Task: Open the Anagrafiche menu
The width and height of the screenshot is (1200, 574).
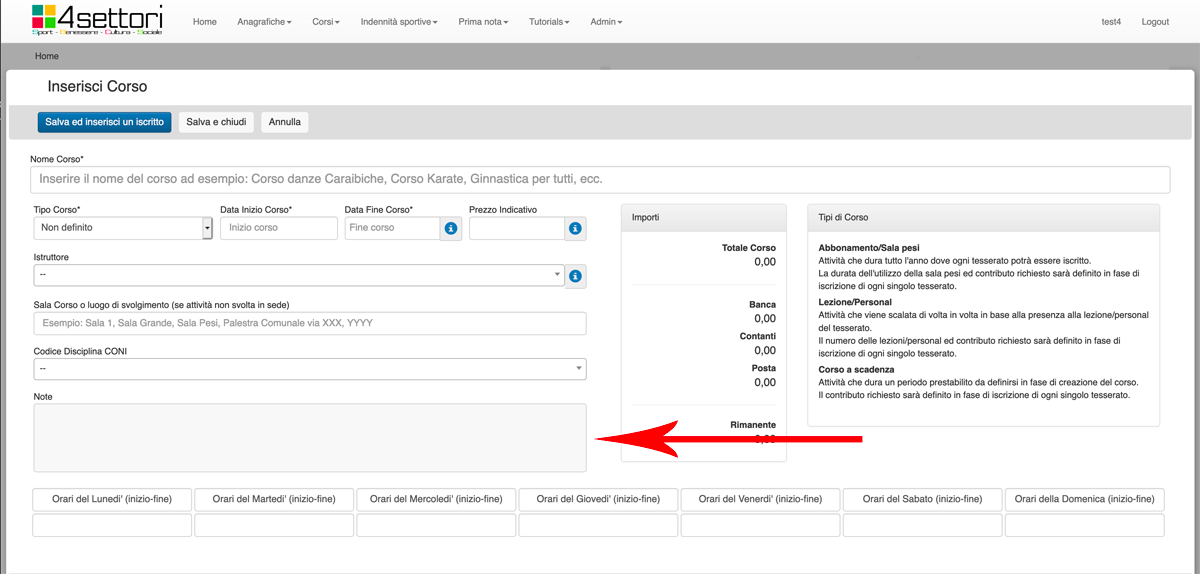Action: pos(264,22)
